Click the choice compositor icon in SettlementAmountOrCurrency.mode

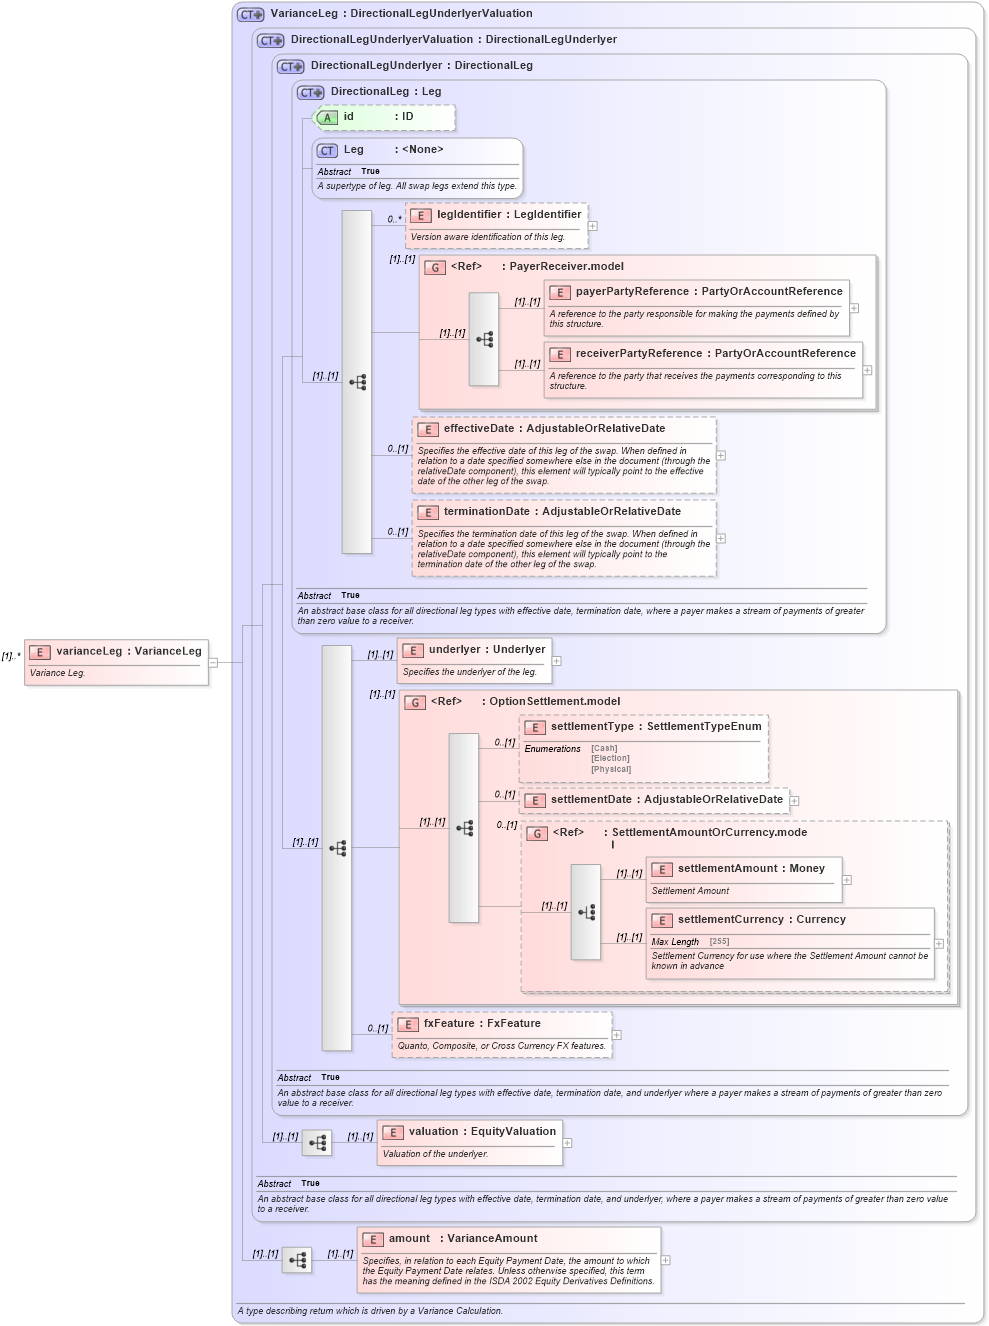(x=586, y=912)
